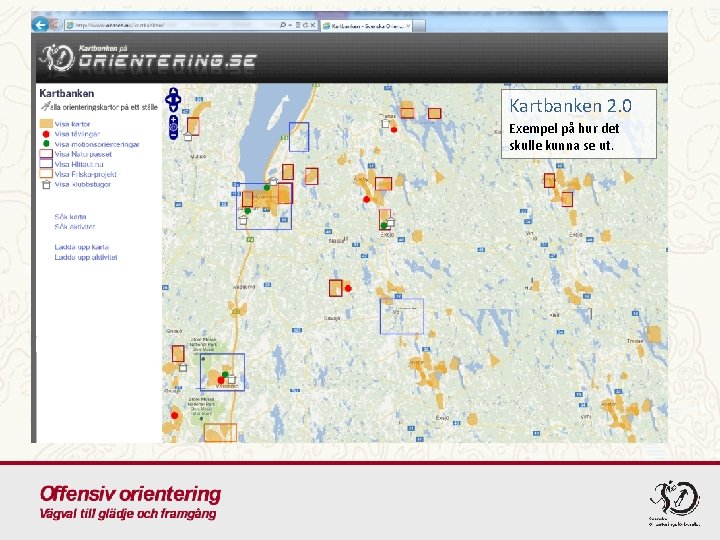Pan the map down with the arrow control
720x540 pixels.
tap(173, 108)
